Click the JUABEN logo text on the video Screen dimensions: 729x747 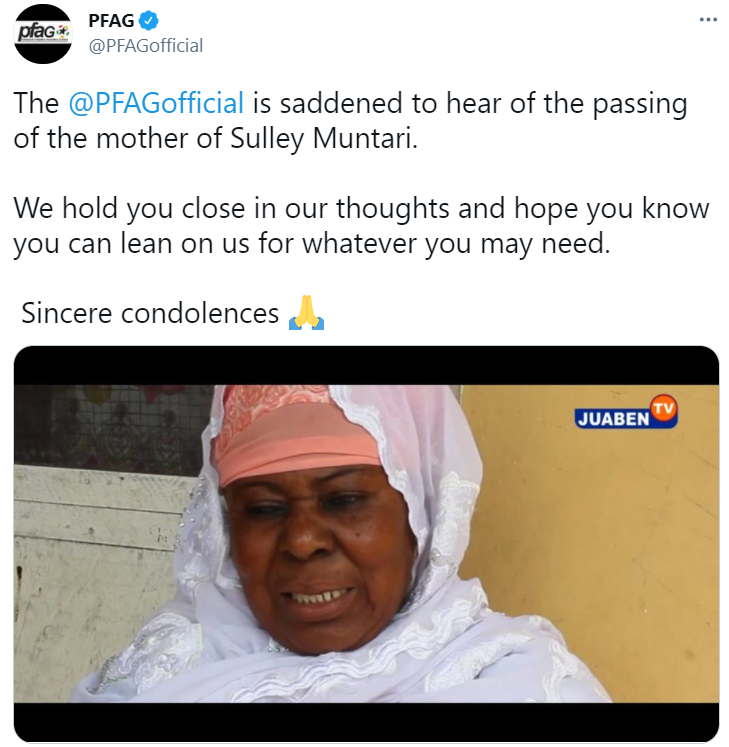(x=613, y=419)
